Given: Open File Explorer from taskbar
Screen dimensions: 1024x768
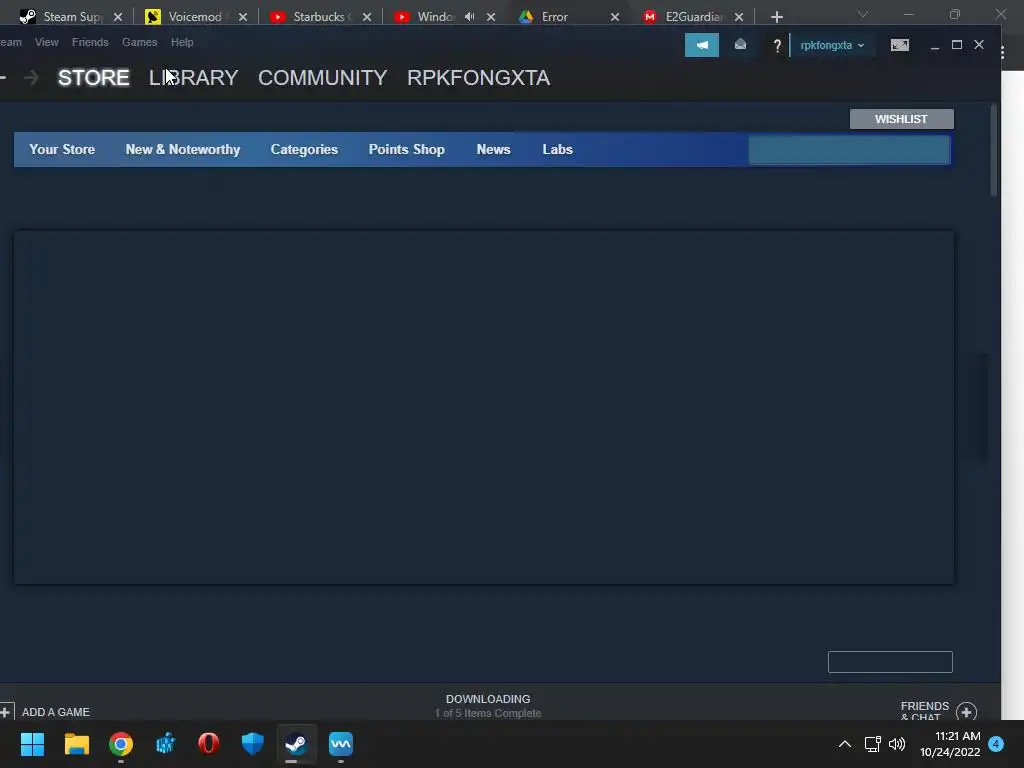Looking at the screenshot, I should (x=76, y=744).
